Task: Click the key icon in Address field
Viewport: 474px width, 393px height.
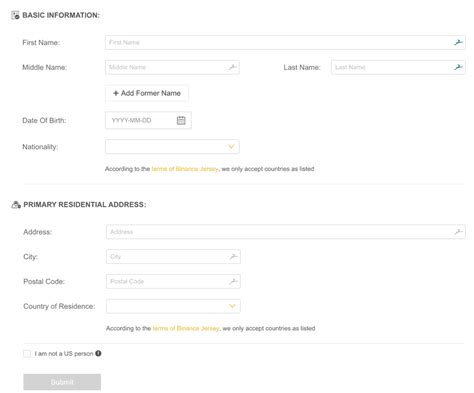Action: 459,232
